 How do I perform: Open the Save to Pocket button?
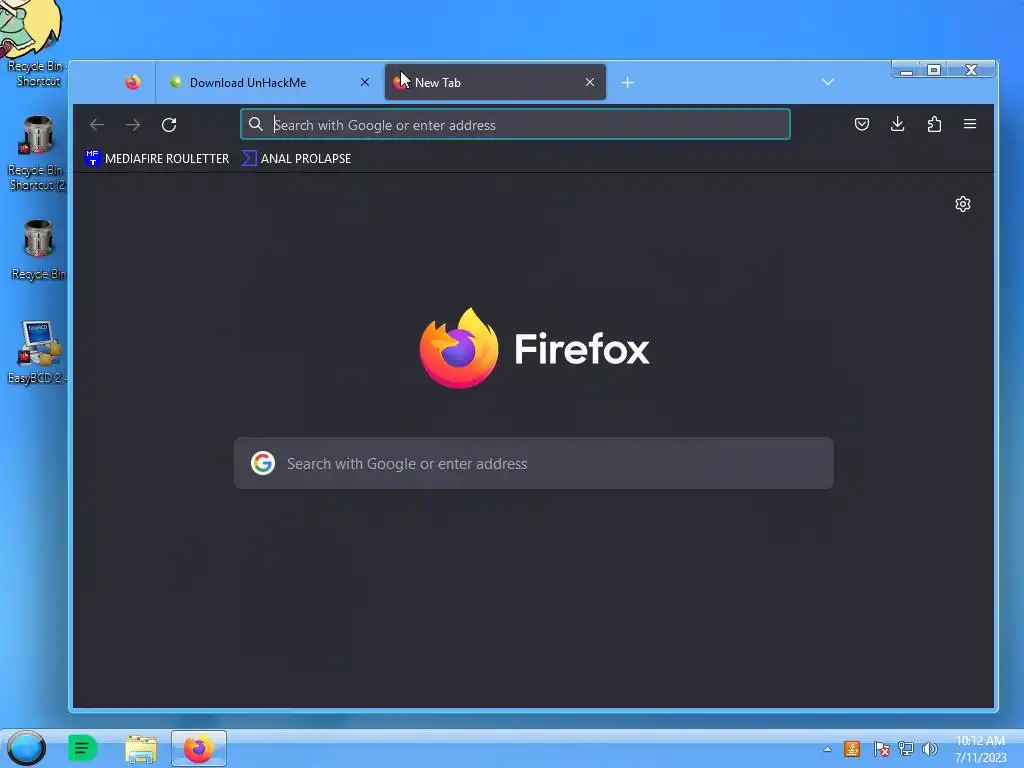point(861,124)
